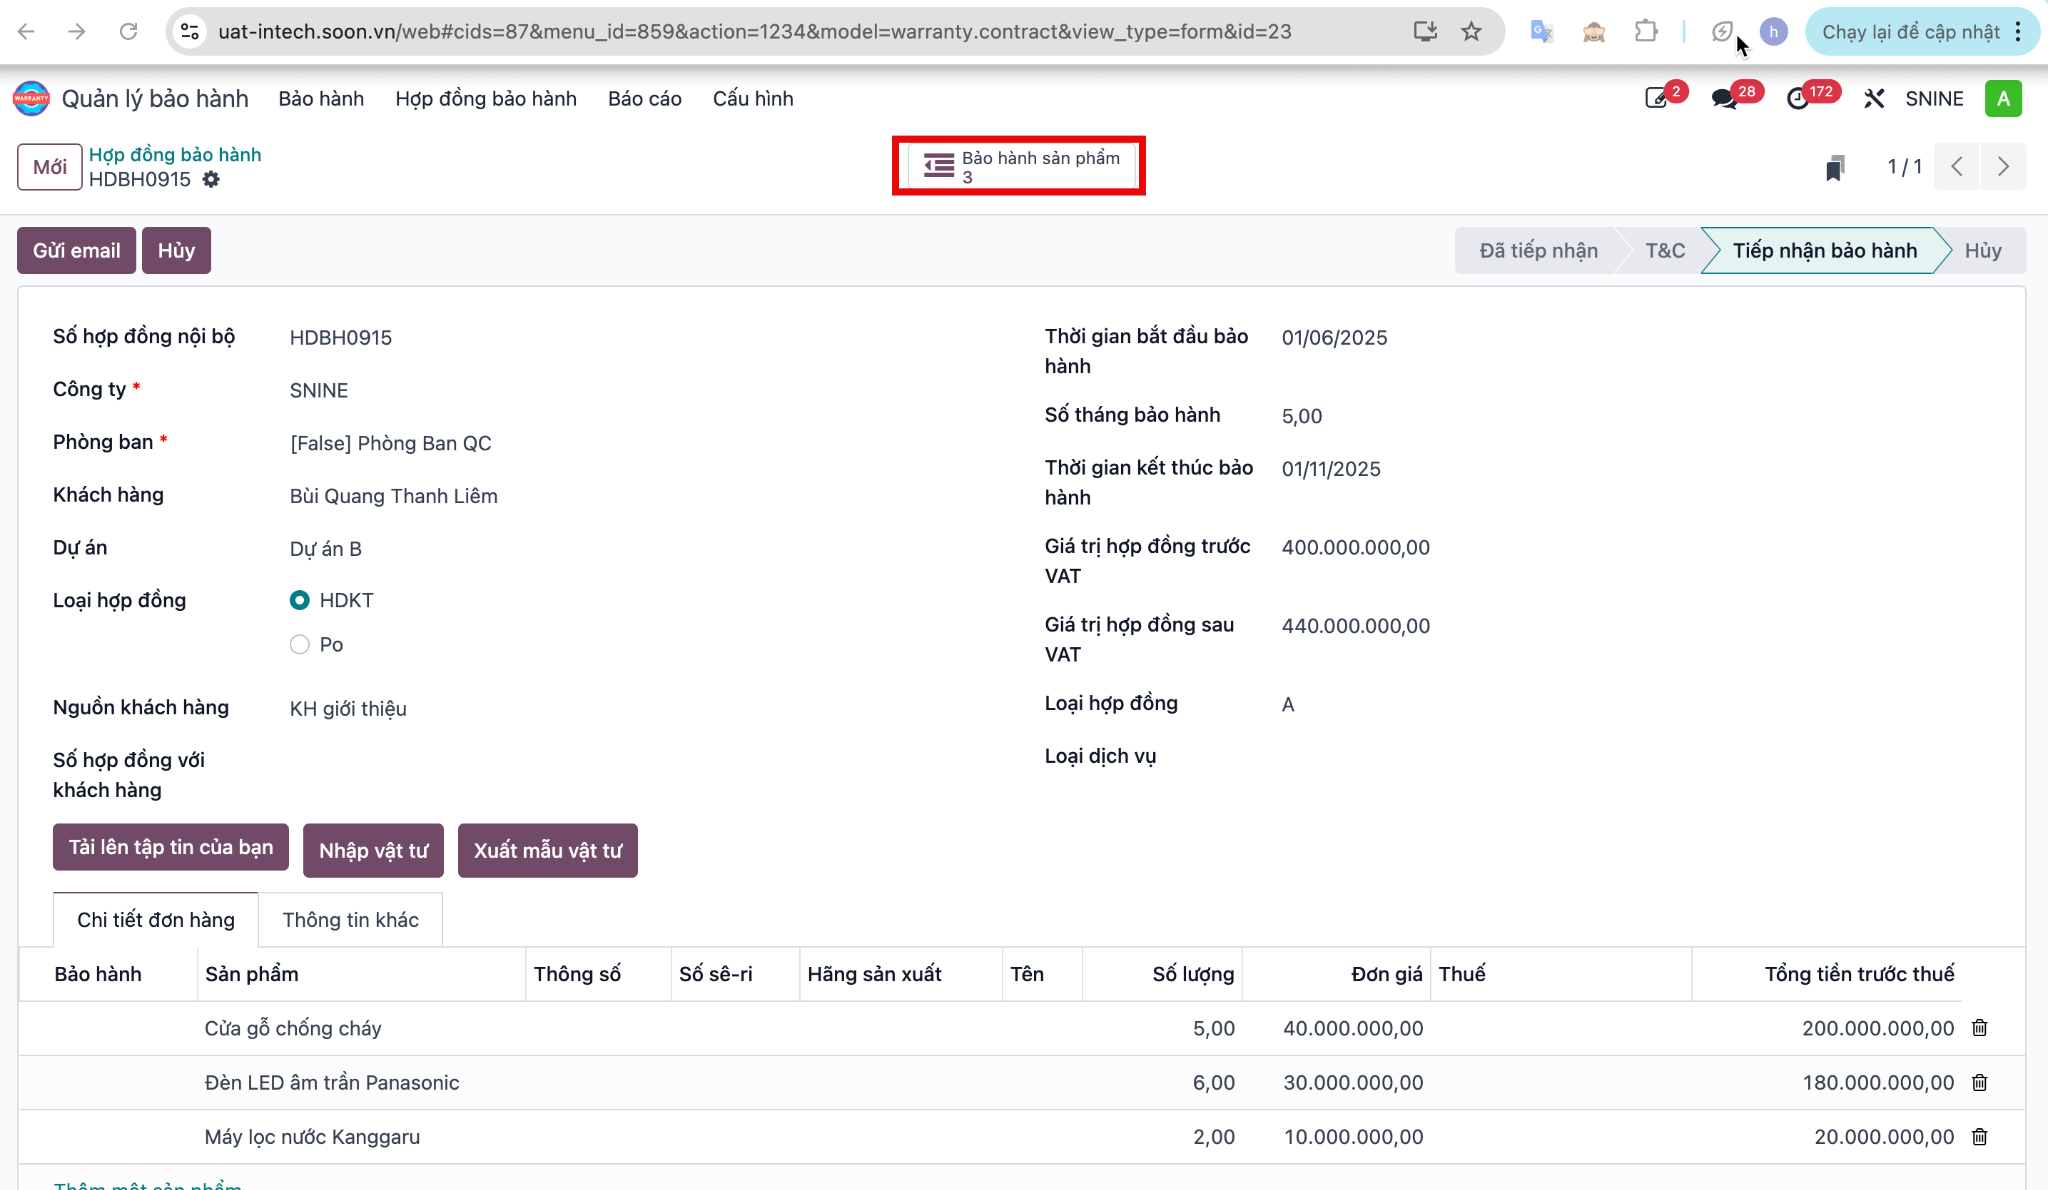Open the SNINE company switcher
The height and width of the screenshot is (1190, 2048).
pos(1934,98)
